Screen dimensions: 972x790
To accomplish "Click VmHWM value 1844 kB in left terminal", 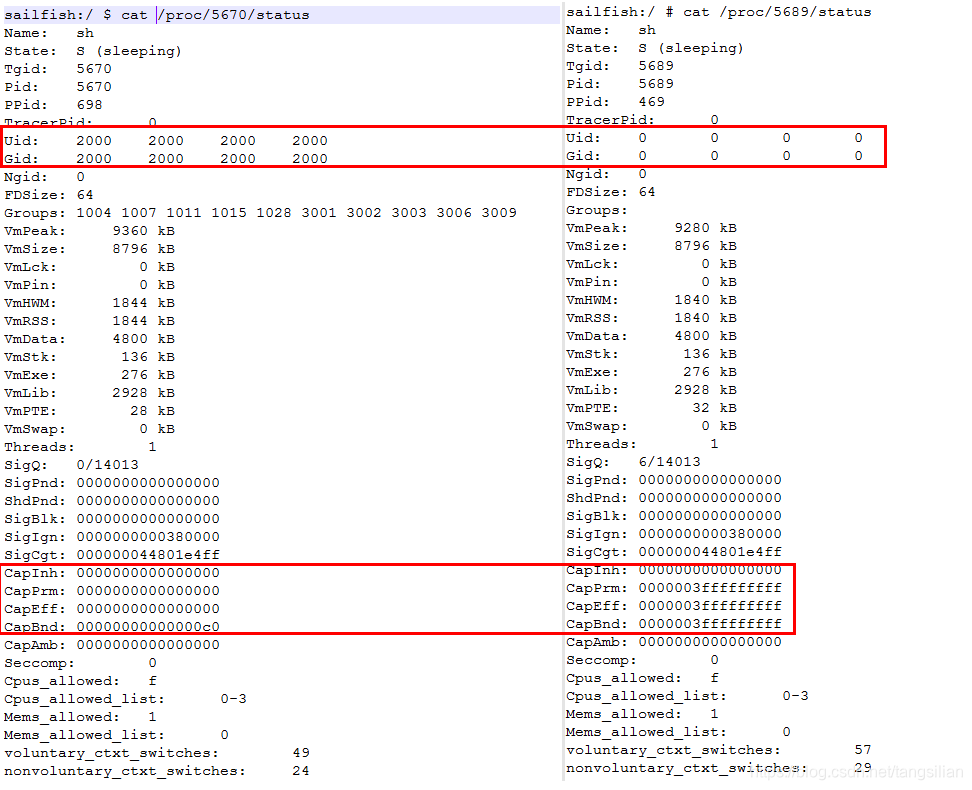I will [x=144, y=303].
